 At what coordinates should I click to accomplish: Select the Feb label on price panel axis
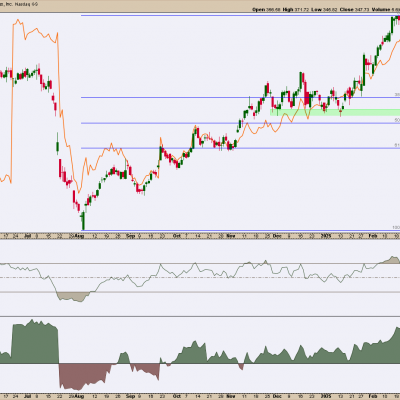click(373, 236)
